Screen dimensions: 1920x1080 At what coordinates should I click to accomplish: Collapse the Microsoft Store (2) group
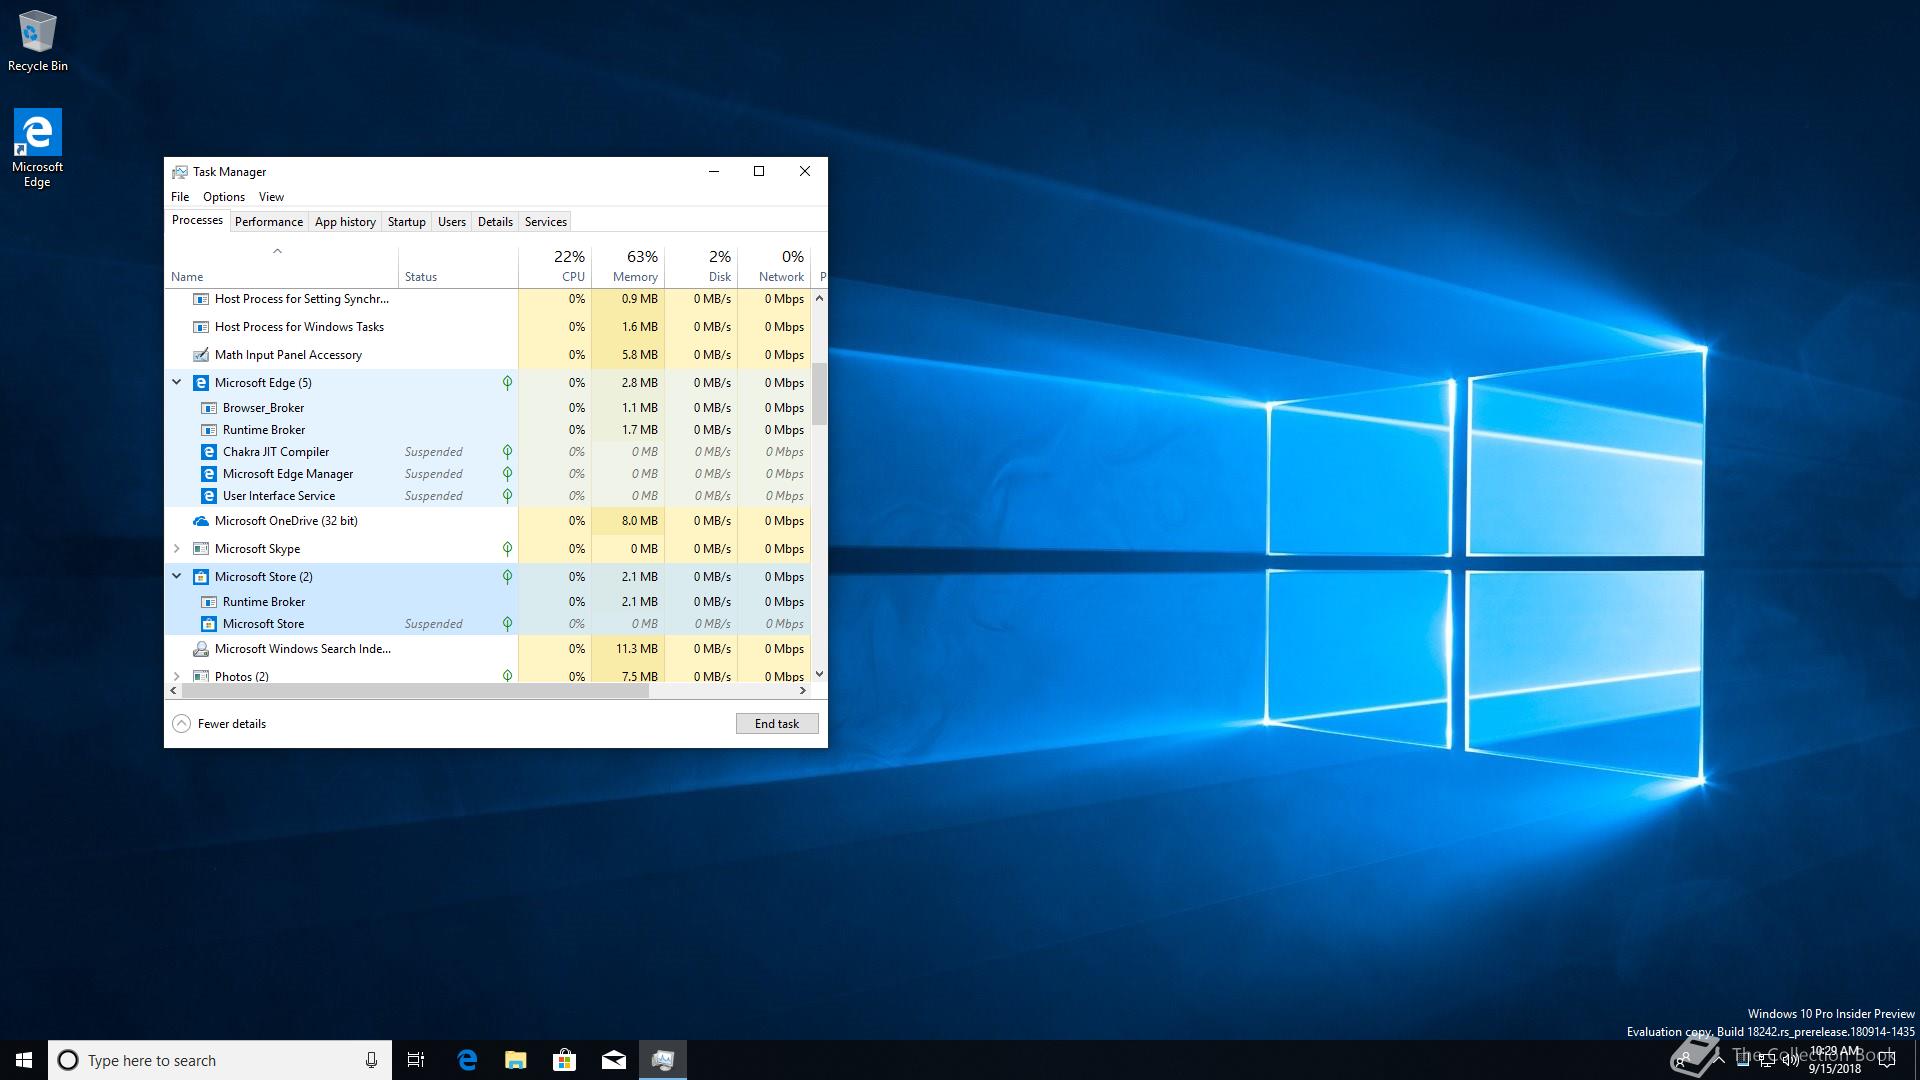pyautogui.click(x=177, y=577)
